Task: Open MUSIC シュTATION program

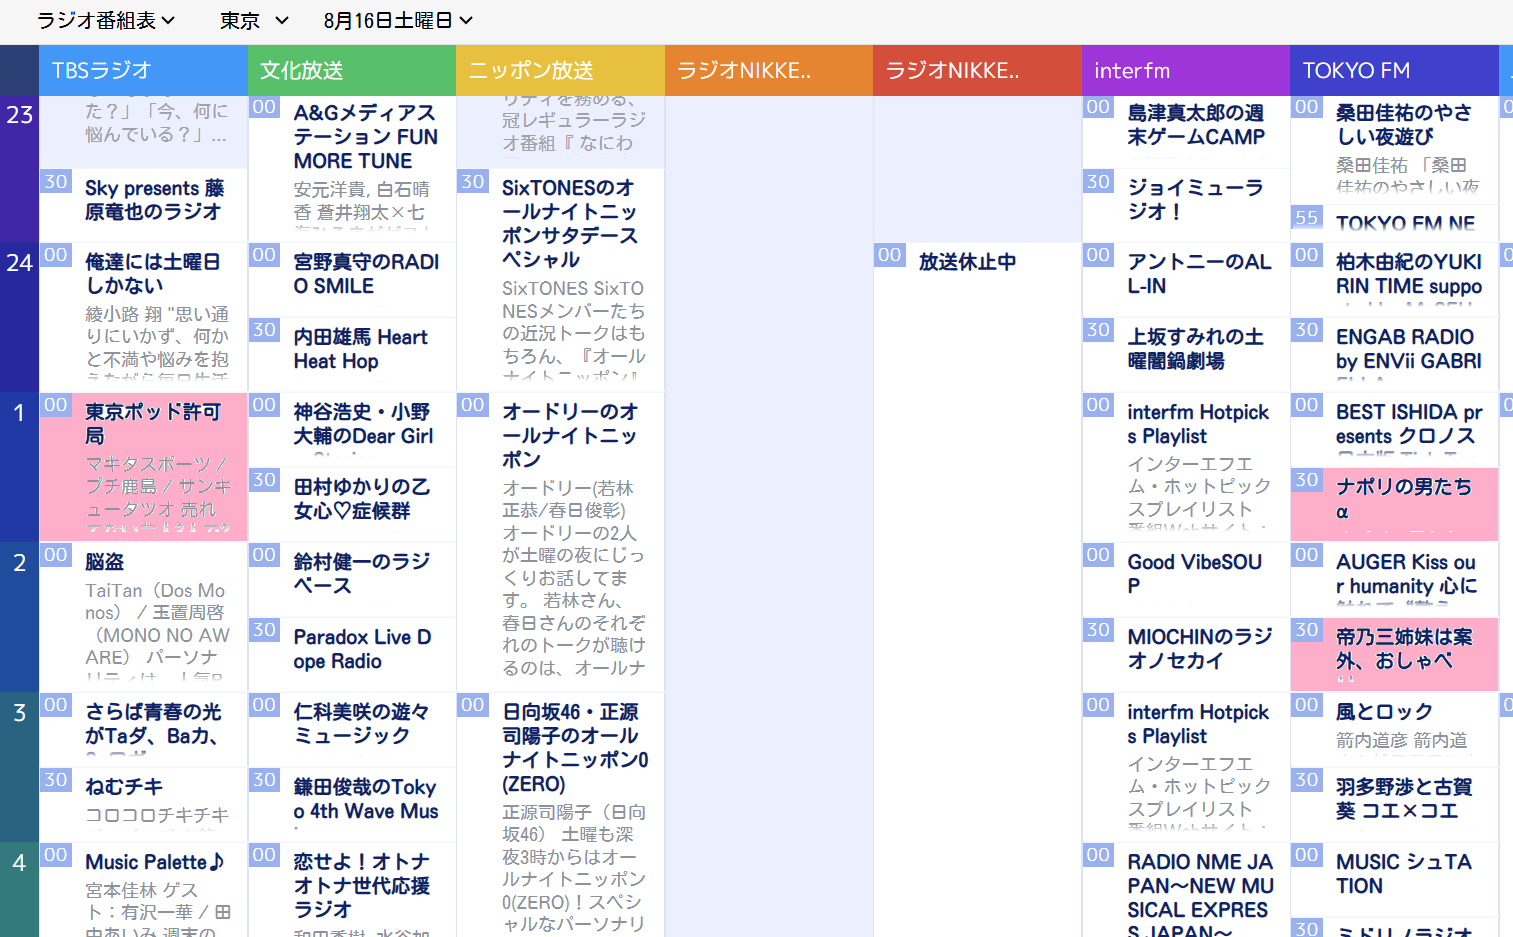Action: (x=1394, y=880)
